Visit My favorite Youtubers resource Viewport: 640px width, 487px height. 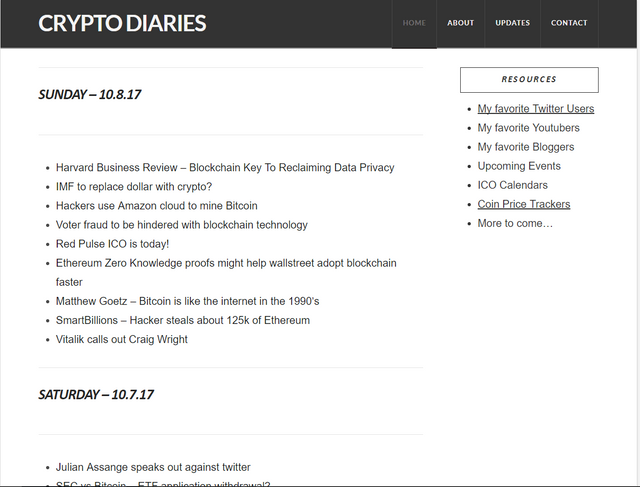pos(528,128)
